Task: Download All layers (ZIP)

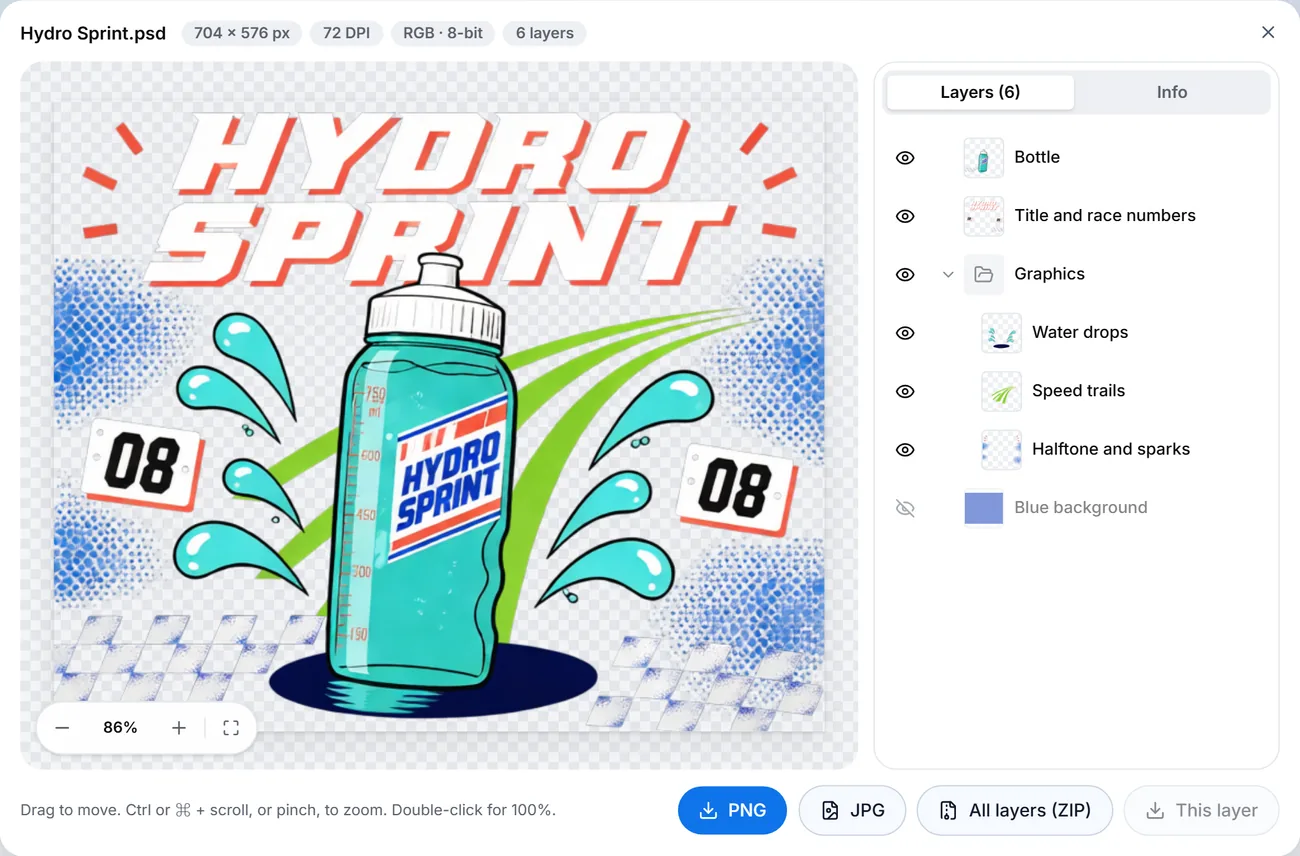Action: pos(1015,810)
